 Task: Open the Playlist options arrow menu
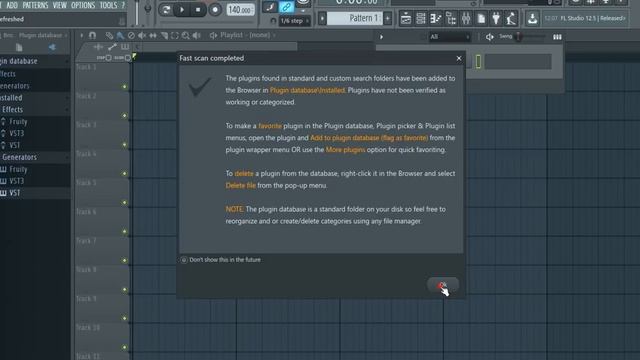(82, 36)
